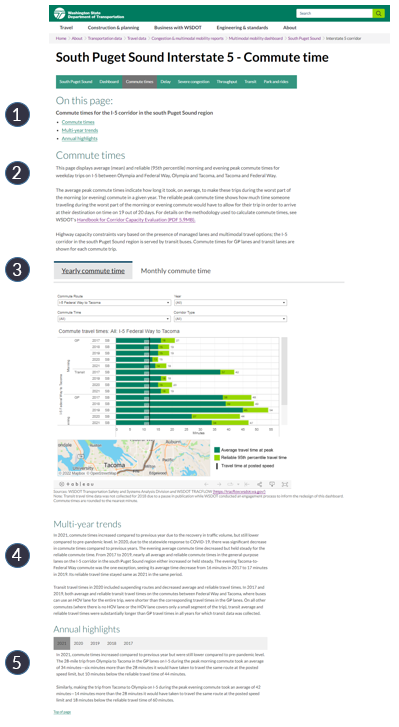Switch to Monthly commute time tab

(x=176, y=271)
